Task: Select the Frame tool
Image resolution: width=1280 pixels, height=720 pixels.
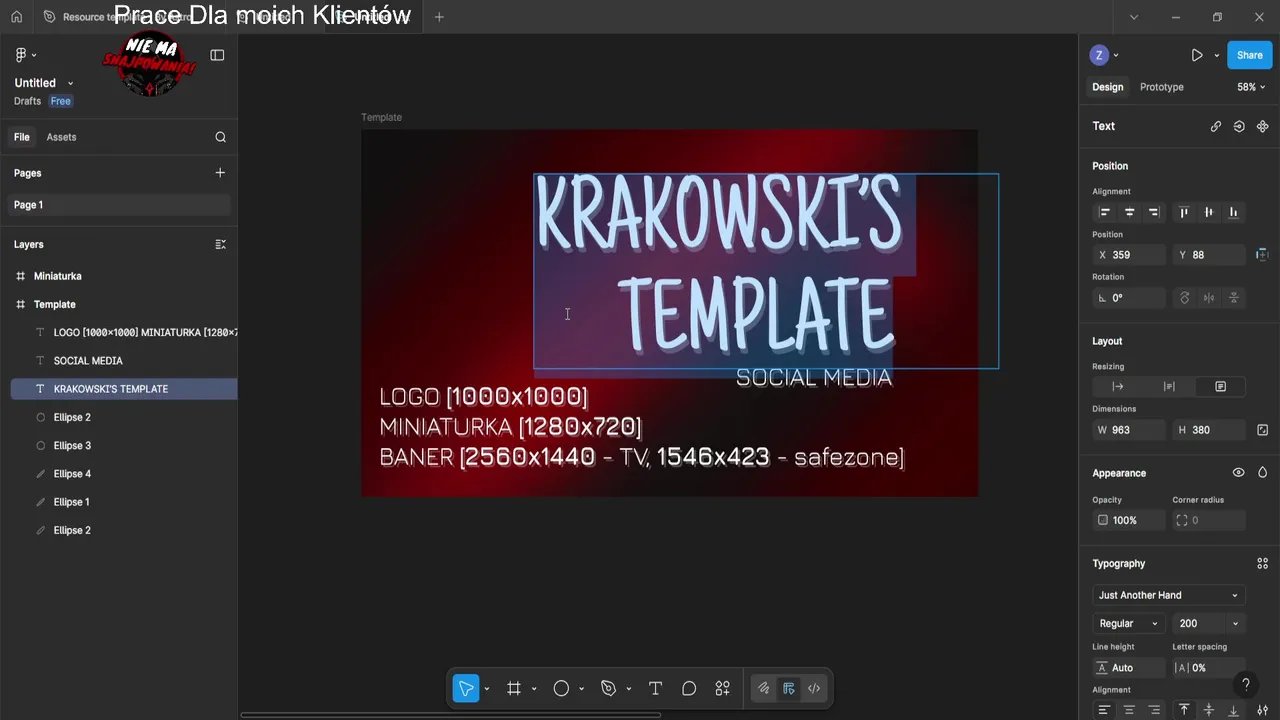Action: [x=514, y=688]
